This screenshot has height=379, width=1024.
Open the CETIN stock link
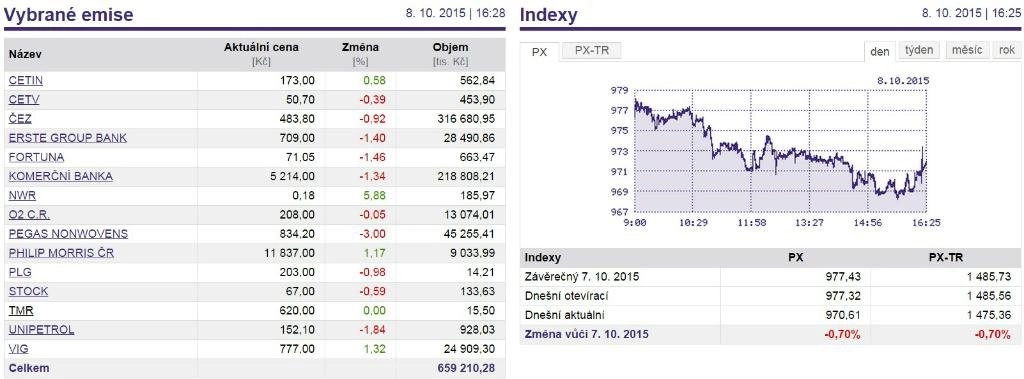pyautogui.click(x=26, y=80)
